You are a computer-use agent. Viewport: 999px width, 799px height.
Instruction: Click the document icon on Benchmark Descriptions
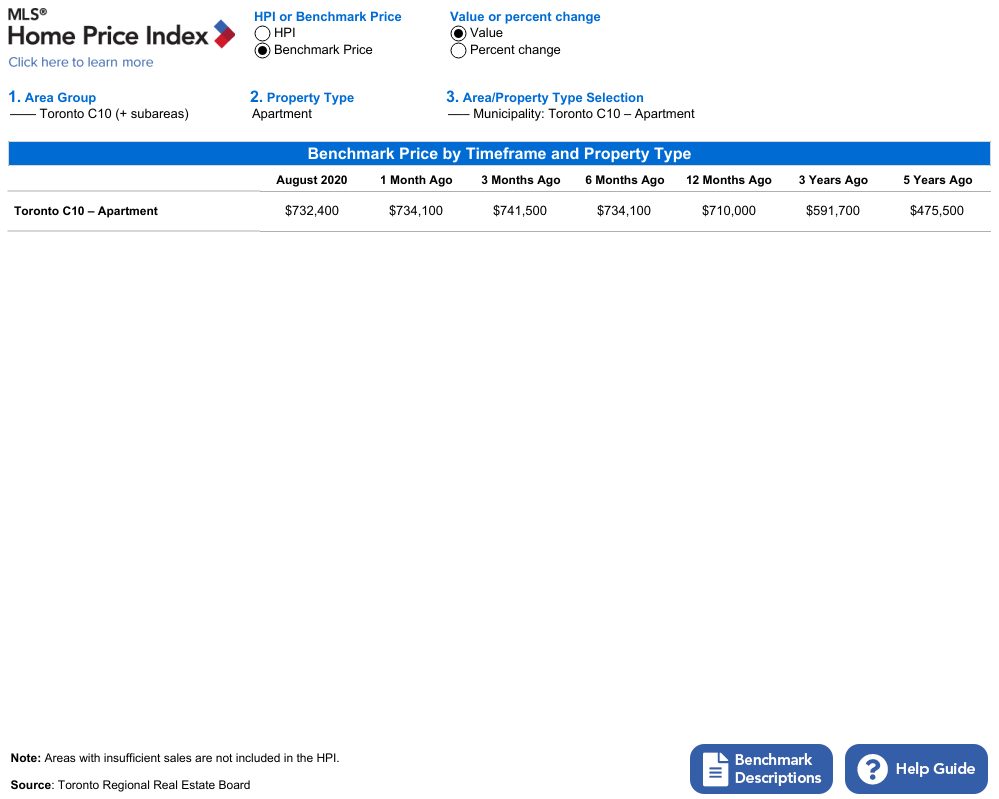715,769
